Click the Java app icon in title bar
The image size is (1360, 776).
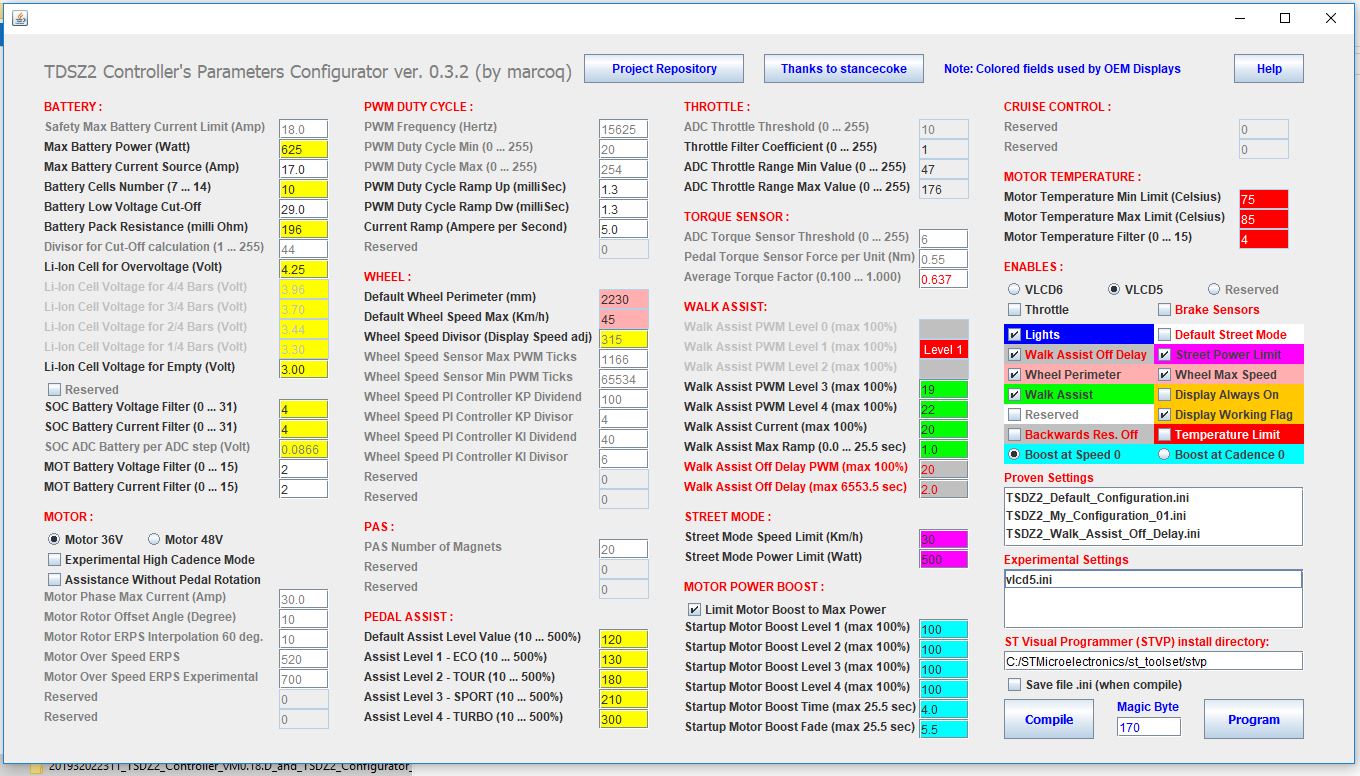[x=20, y=18]
